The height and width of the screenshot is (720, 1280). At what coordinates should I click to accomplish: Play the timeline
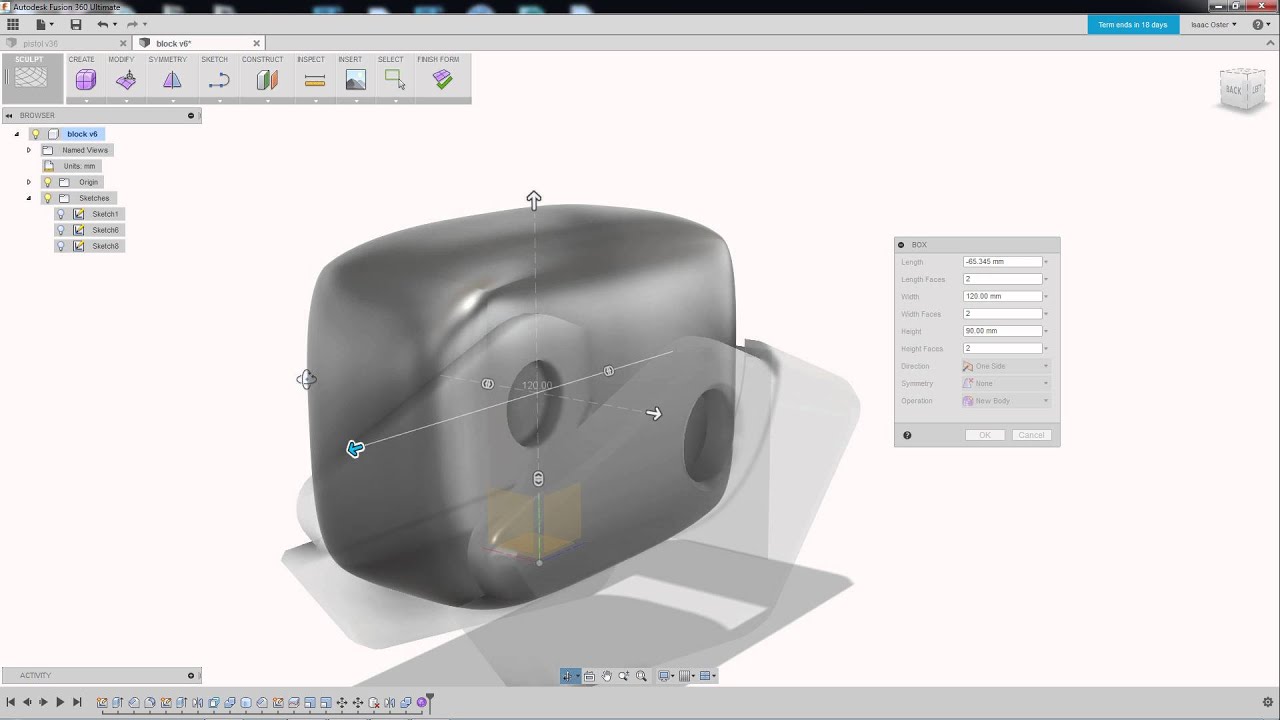pos(60,703)
